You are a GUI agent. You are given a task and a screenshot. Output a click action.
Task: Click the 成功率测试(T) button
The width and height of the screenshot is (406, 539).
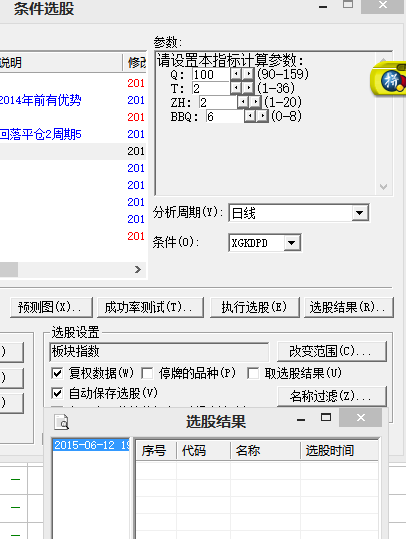(x=150, y=307)
